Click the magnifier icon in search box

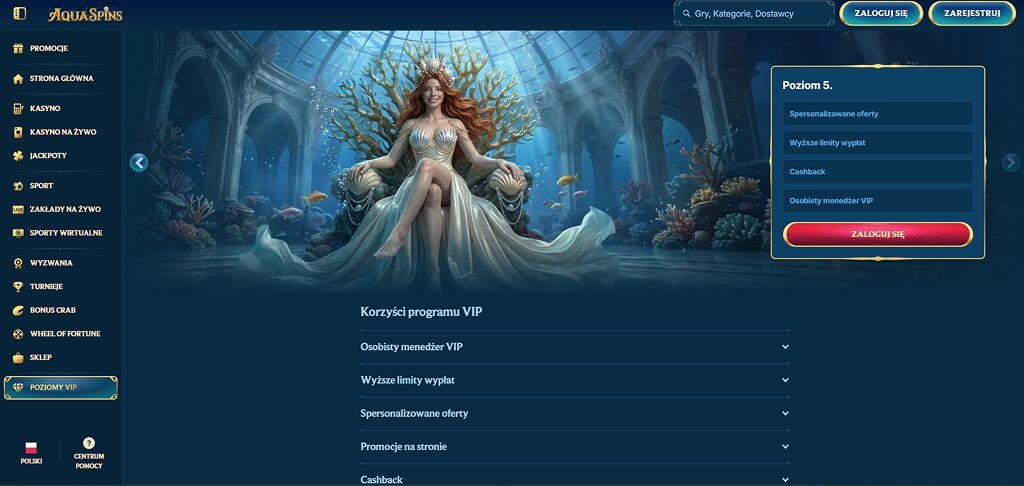coord(686,13)
